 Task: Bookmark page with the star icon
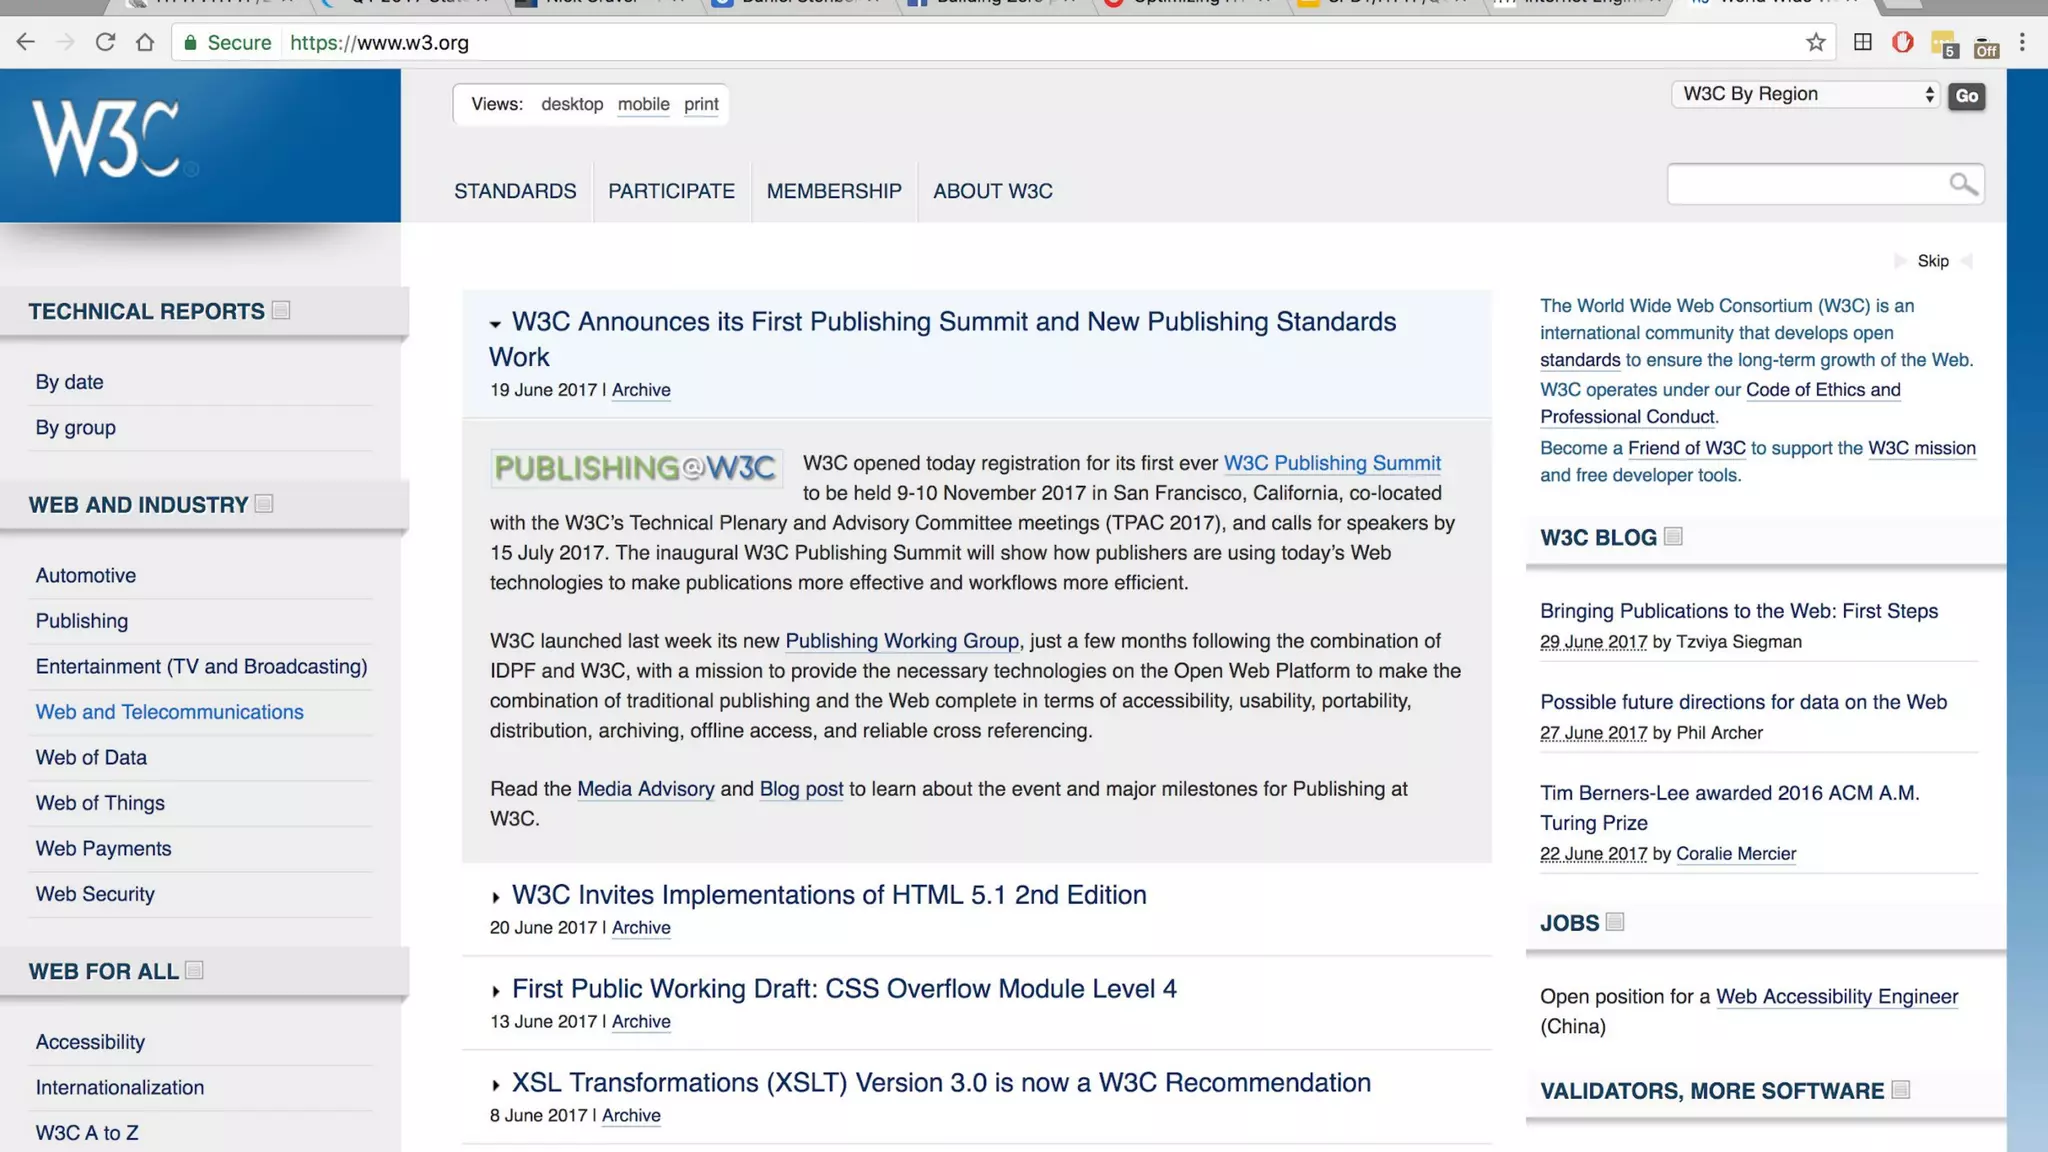(1816, 42)
